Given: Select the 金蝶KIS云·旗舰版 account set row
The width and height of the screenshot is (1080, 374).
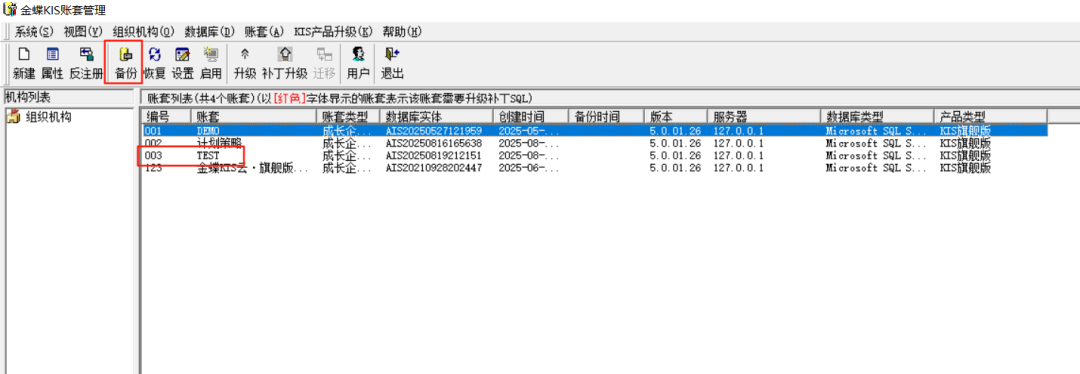Looking at the screenshot, I should (x=594, y=167).
